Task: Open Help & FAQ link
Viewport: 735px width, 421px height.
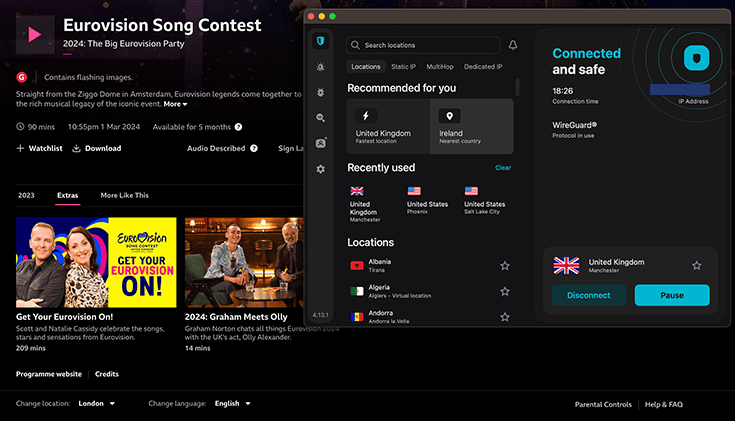Action: tap(664, 405)
